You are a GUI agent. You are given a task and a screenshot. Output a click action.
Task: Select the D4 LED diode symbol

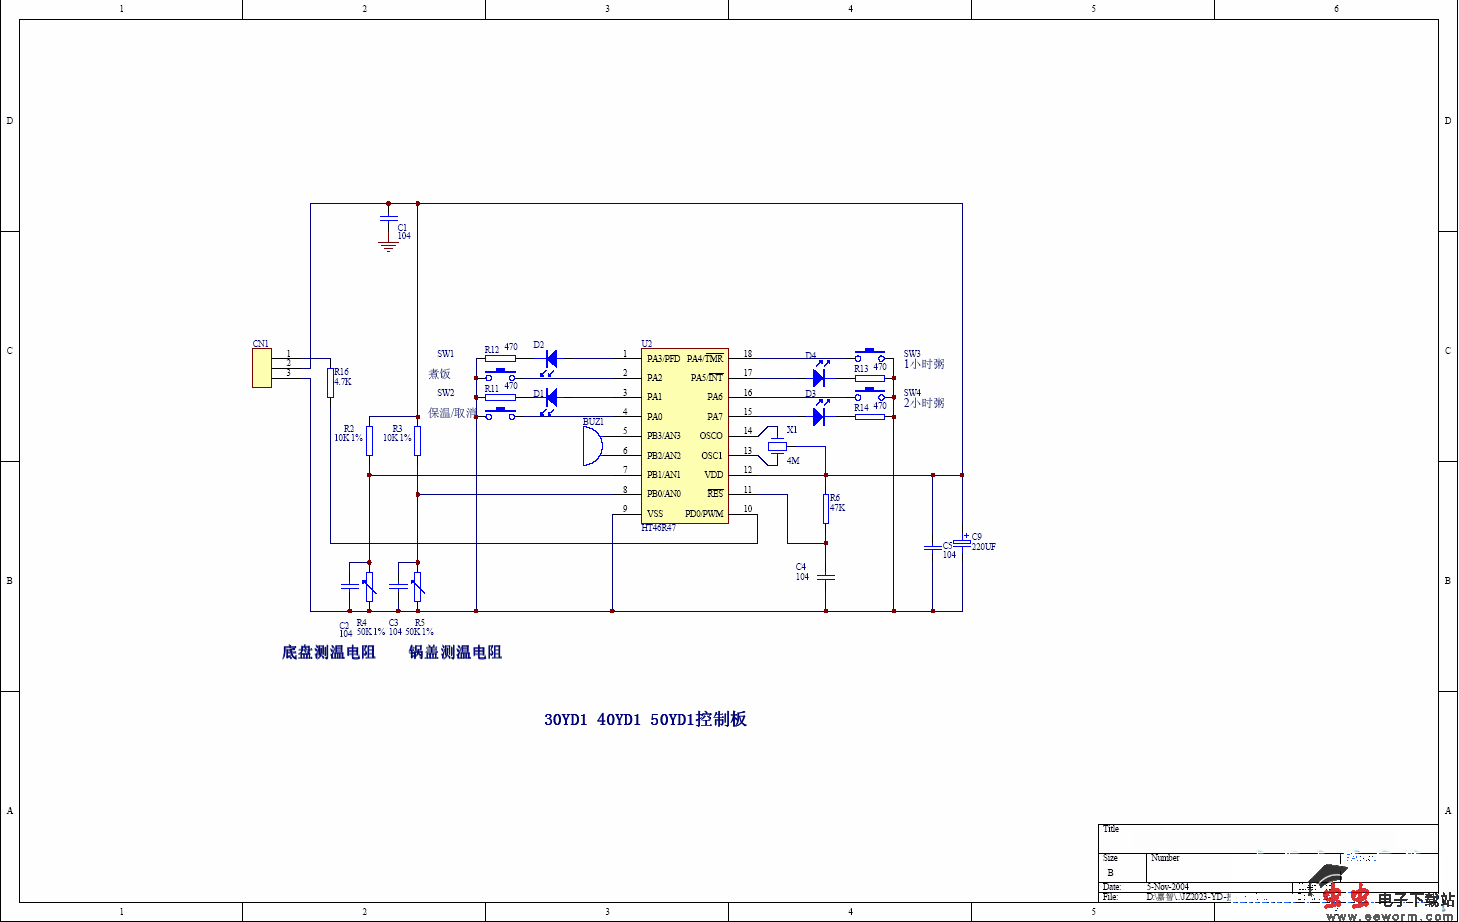click(818, 377)
